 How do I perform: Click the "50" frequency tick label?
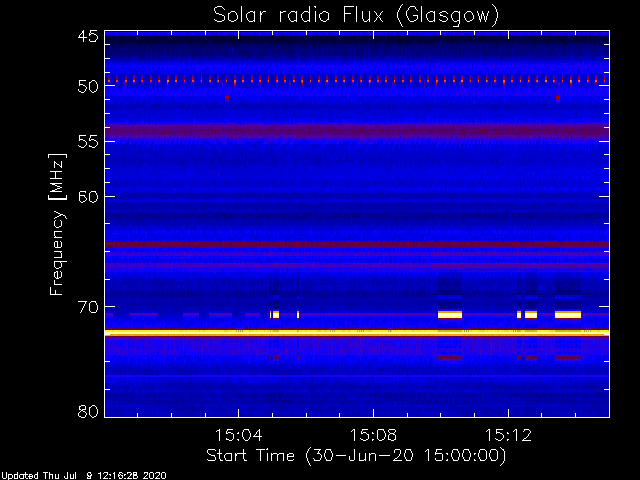pos(88,87)
